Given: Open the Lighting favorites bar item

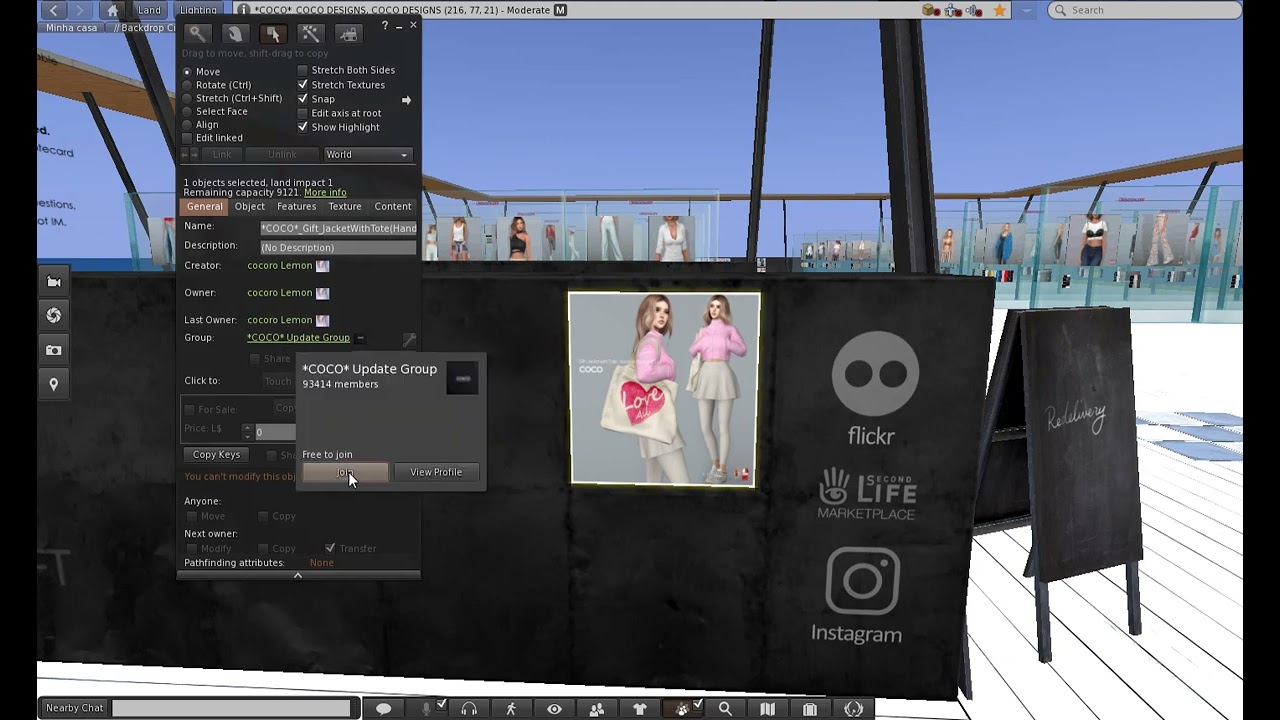Looking at the screenshot, I should pos(198,10).
